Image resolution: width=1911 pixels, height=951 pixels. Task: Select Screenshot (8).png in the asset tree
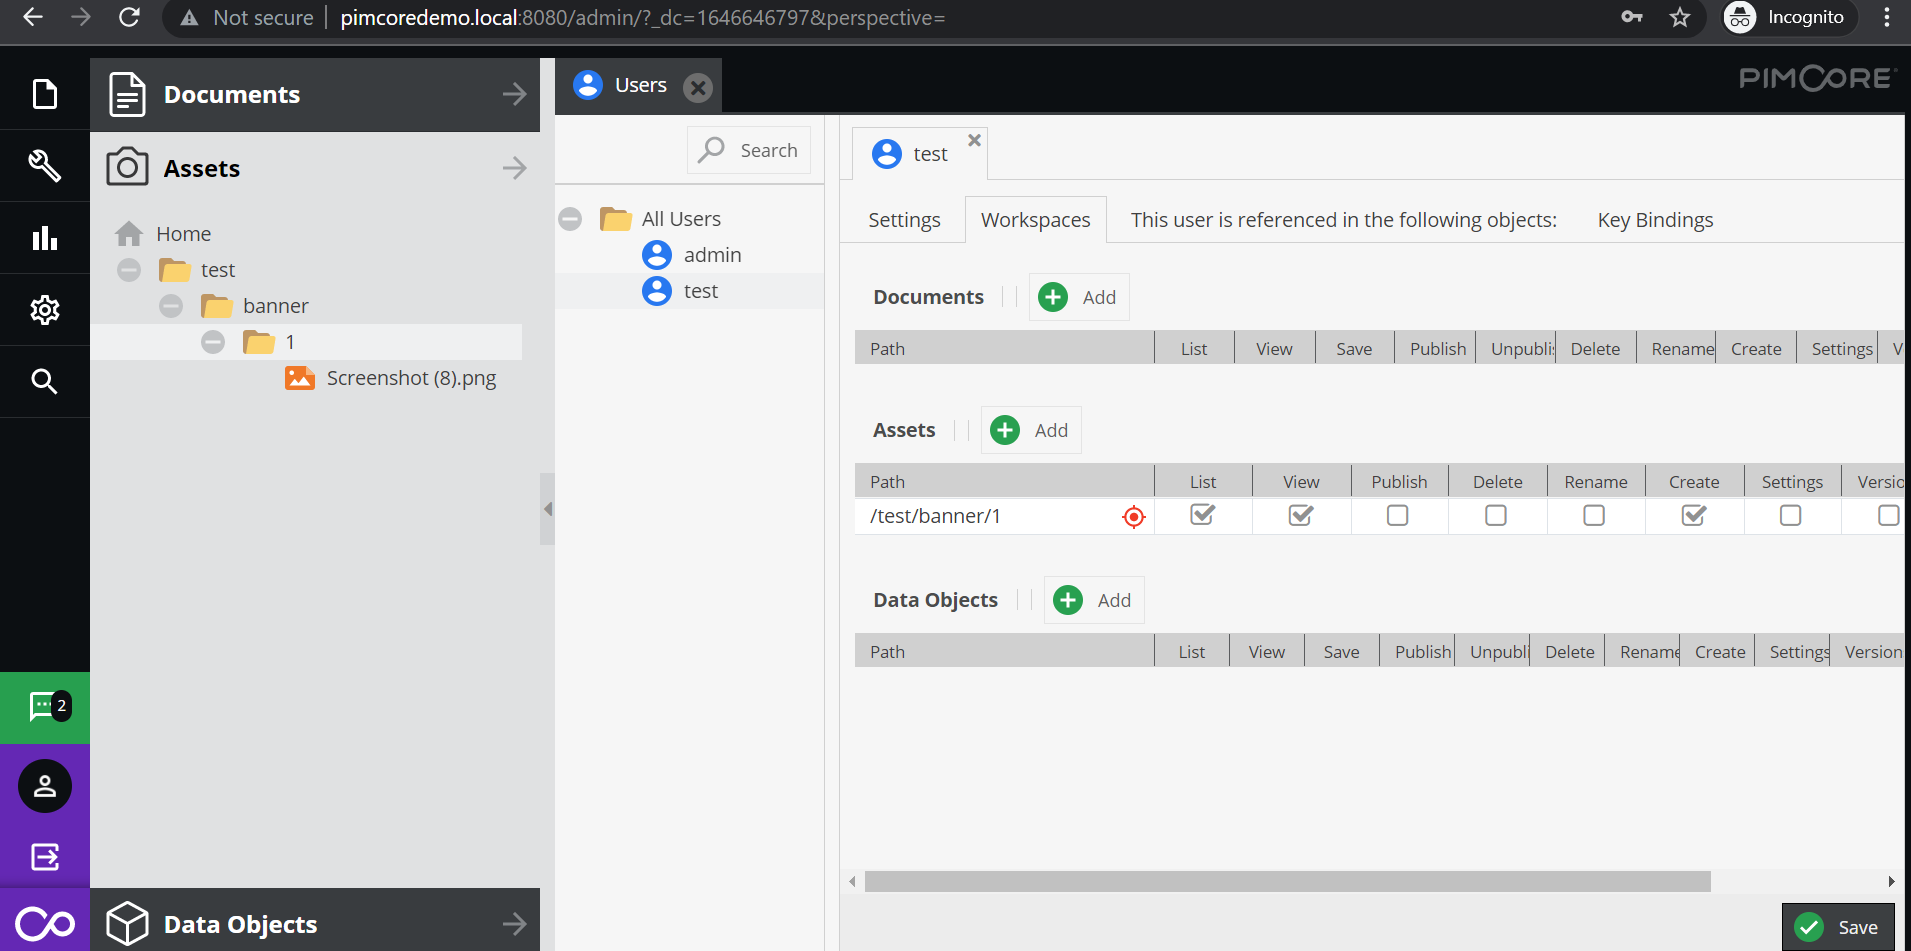(410, 378)
